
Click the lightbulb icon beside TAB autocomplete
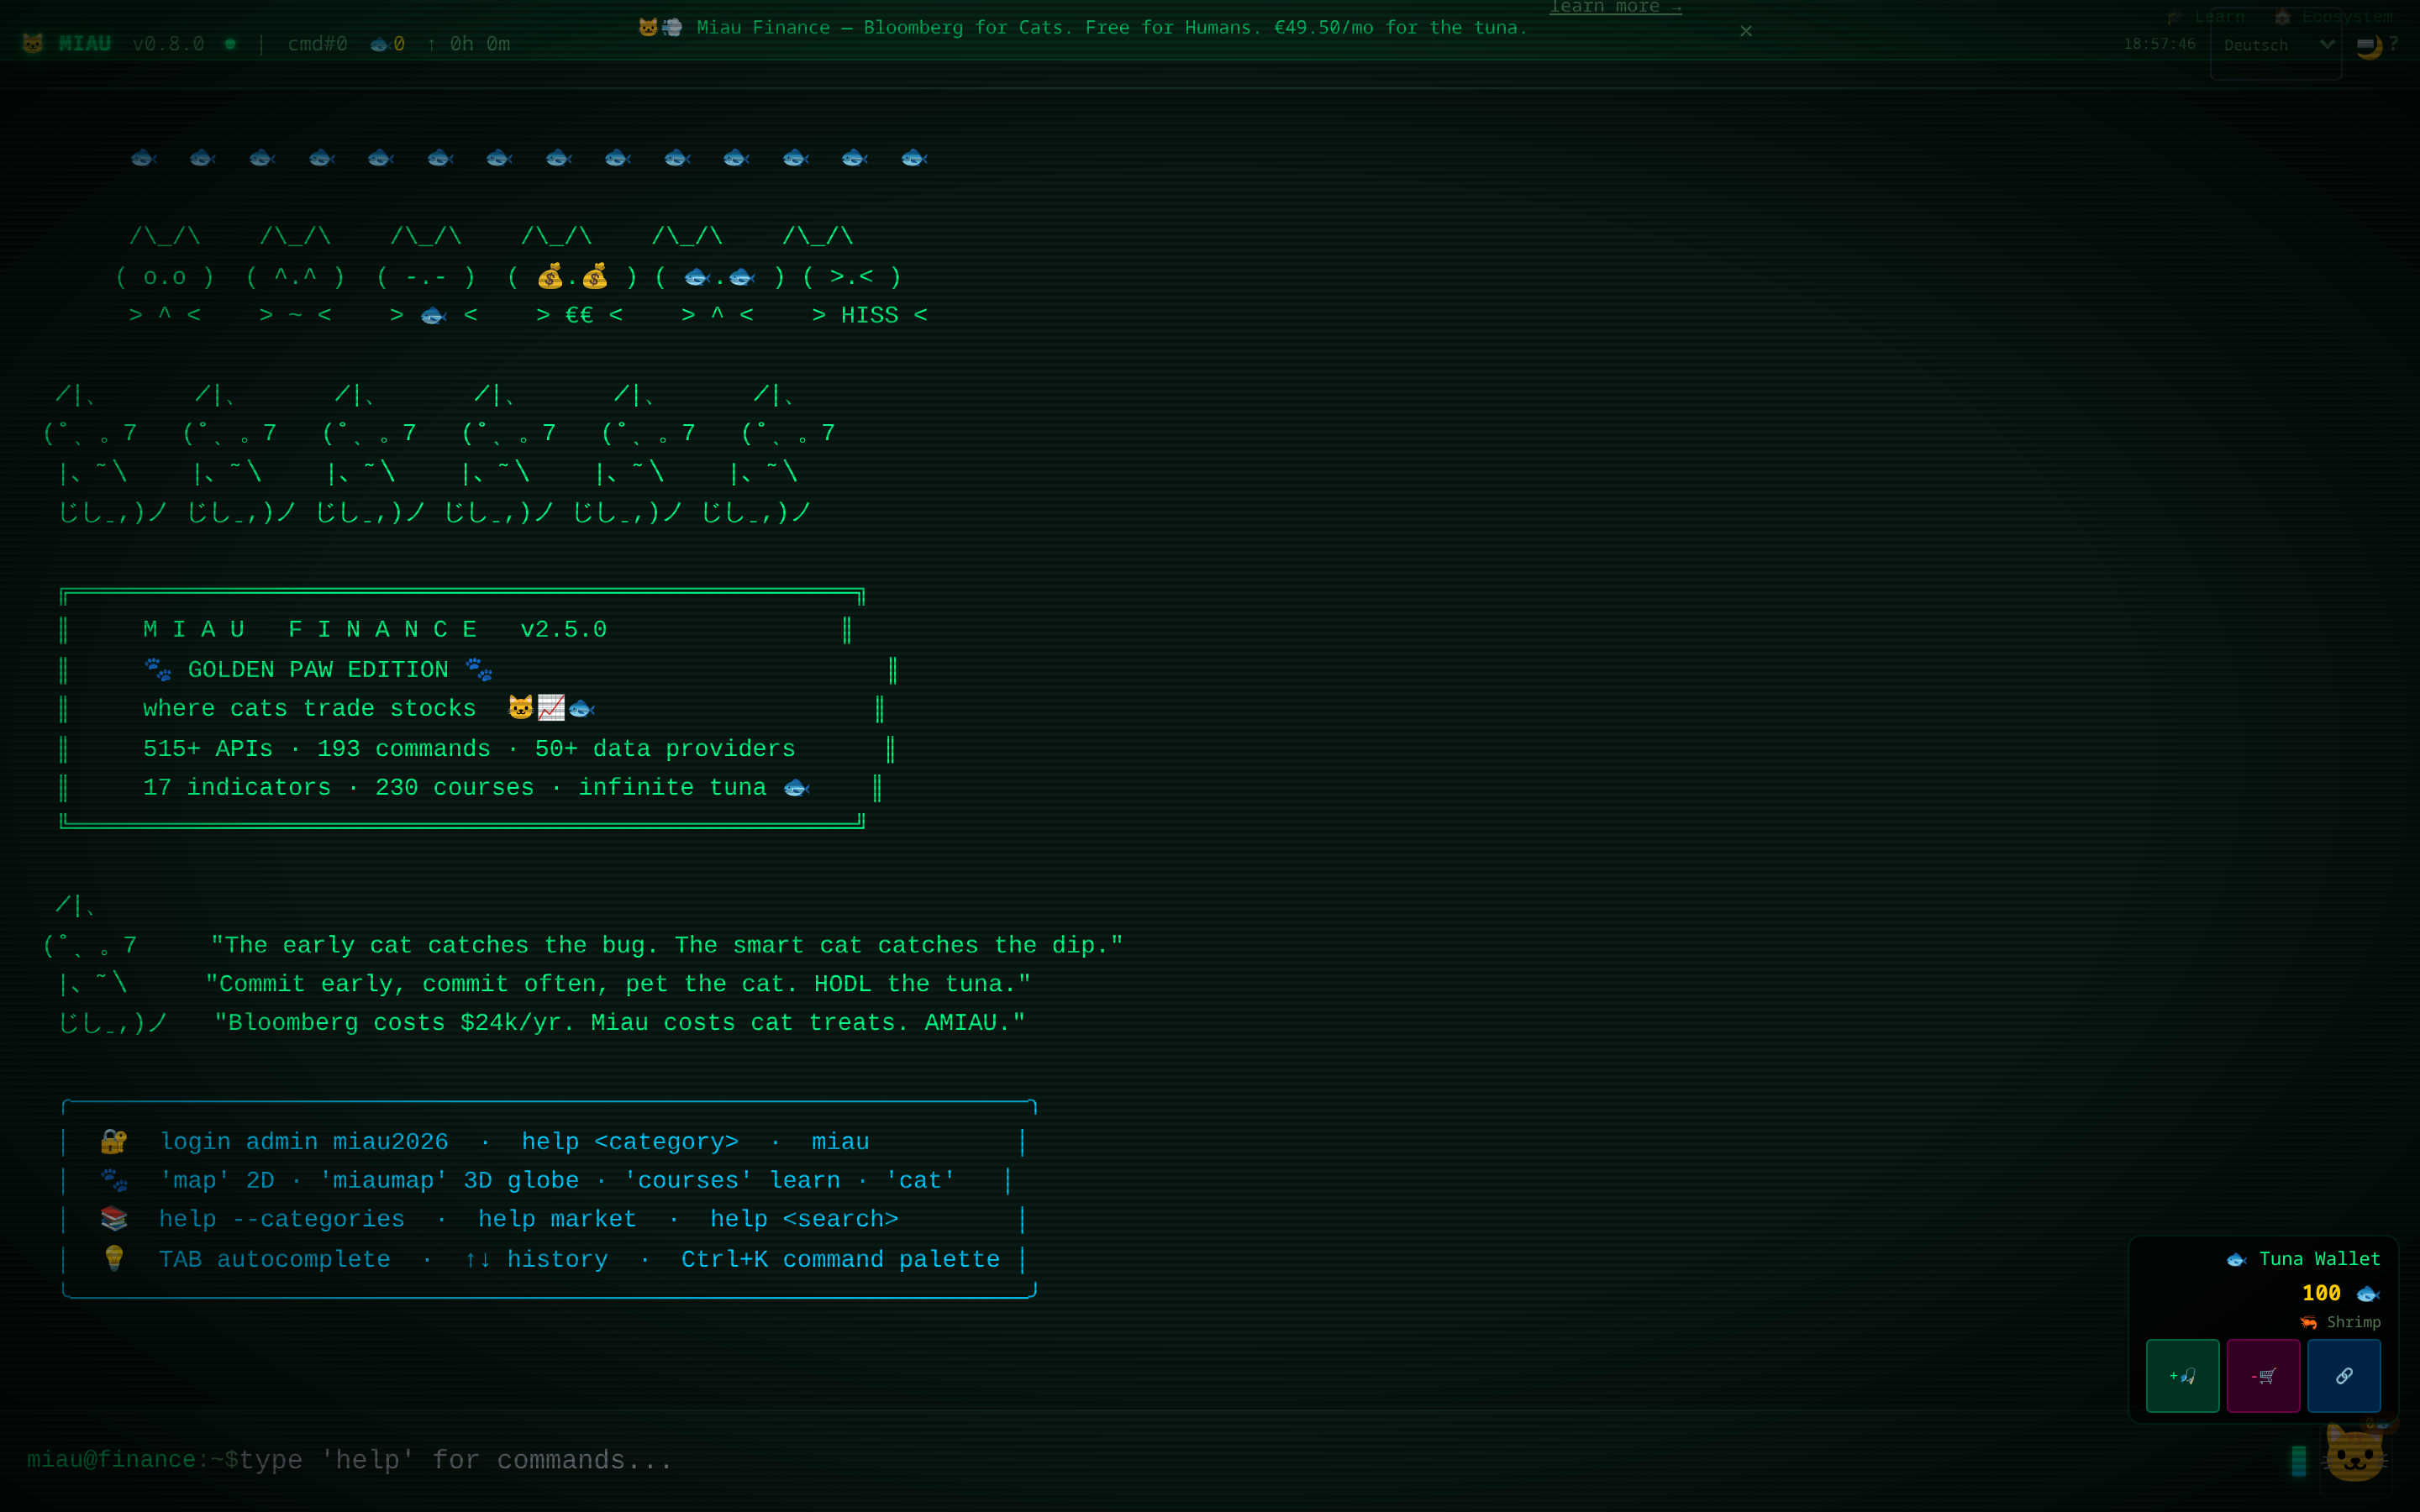tap(114, 1258)
